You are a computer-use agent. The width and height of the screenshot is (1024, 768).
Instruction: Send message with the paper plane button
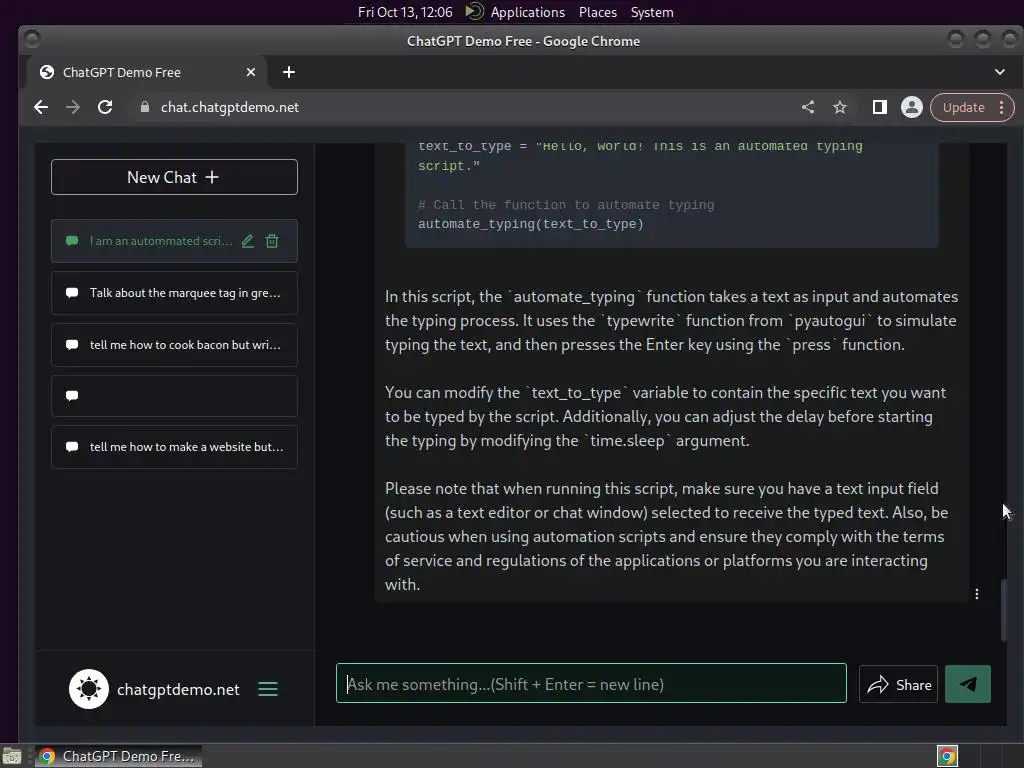(x=968, y=684)
